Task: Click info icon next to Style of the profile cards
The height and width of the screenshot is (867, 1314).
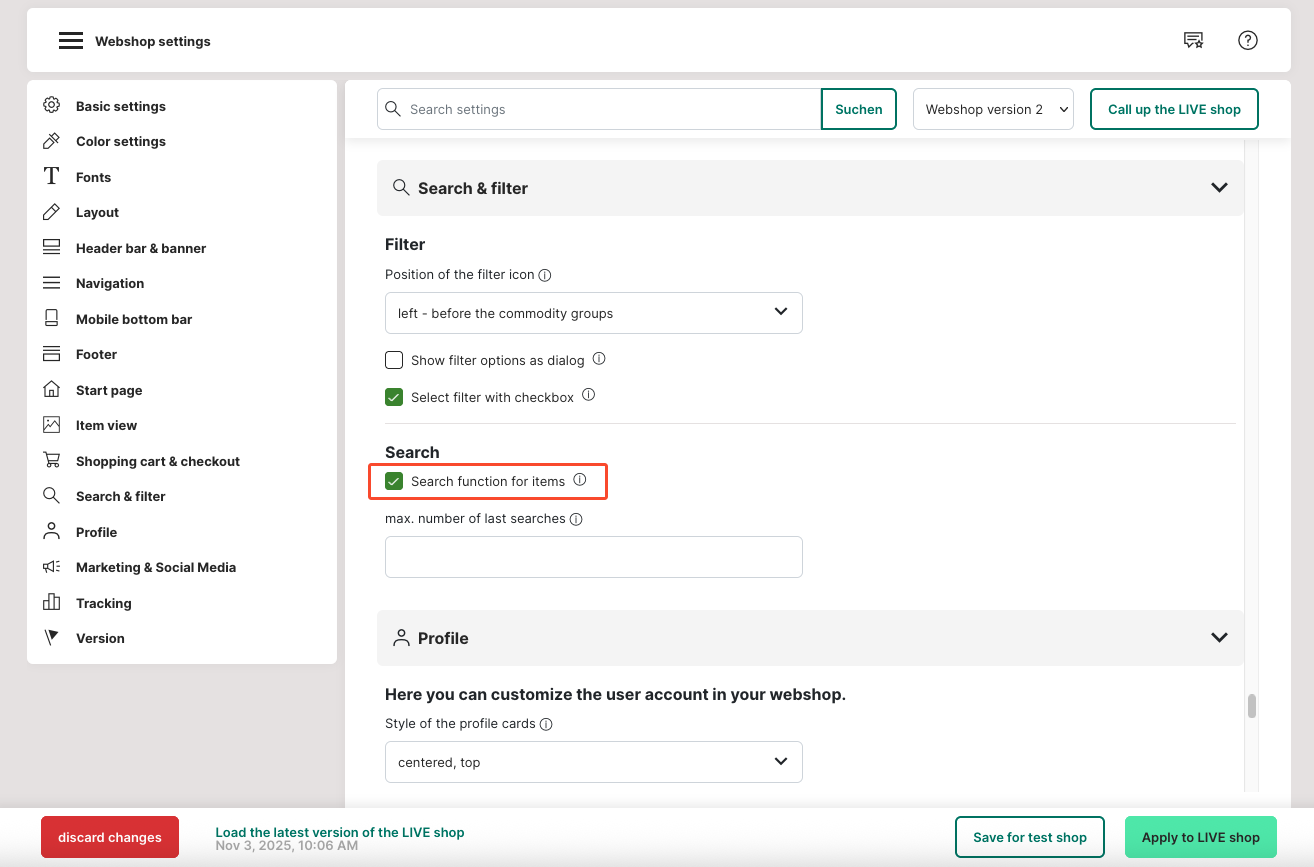Action: click(x=546, y=724)
